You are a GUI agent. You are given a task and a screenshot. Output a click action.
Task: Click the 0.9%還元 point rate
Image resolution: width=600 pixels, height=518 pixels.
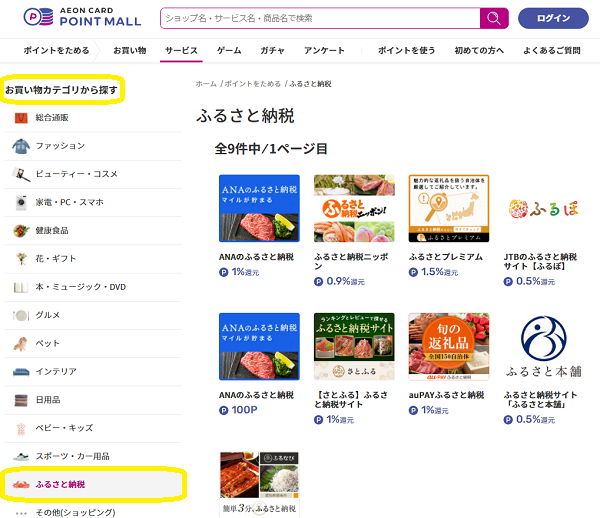coord(339,282)
